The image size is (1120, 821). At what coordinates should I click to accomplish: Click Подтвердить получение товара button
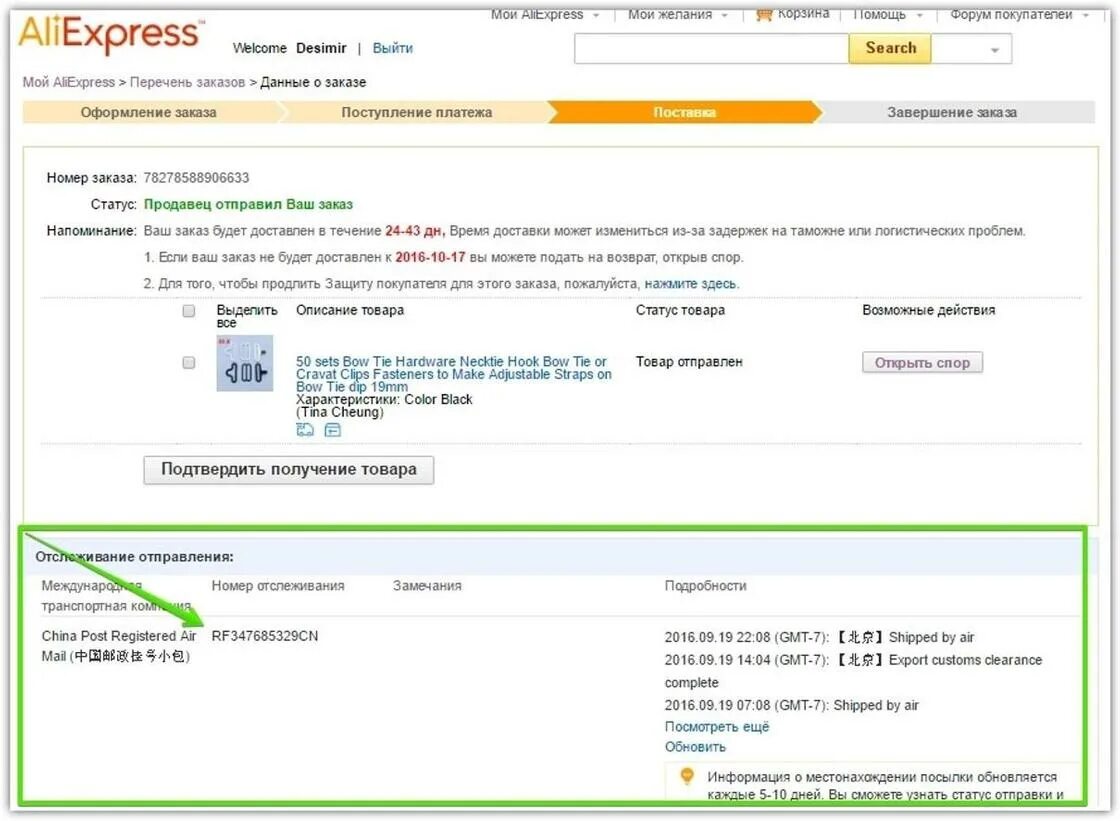pyautogui.click(x=289, y=469)
